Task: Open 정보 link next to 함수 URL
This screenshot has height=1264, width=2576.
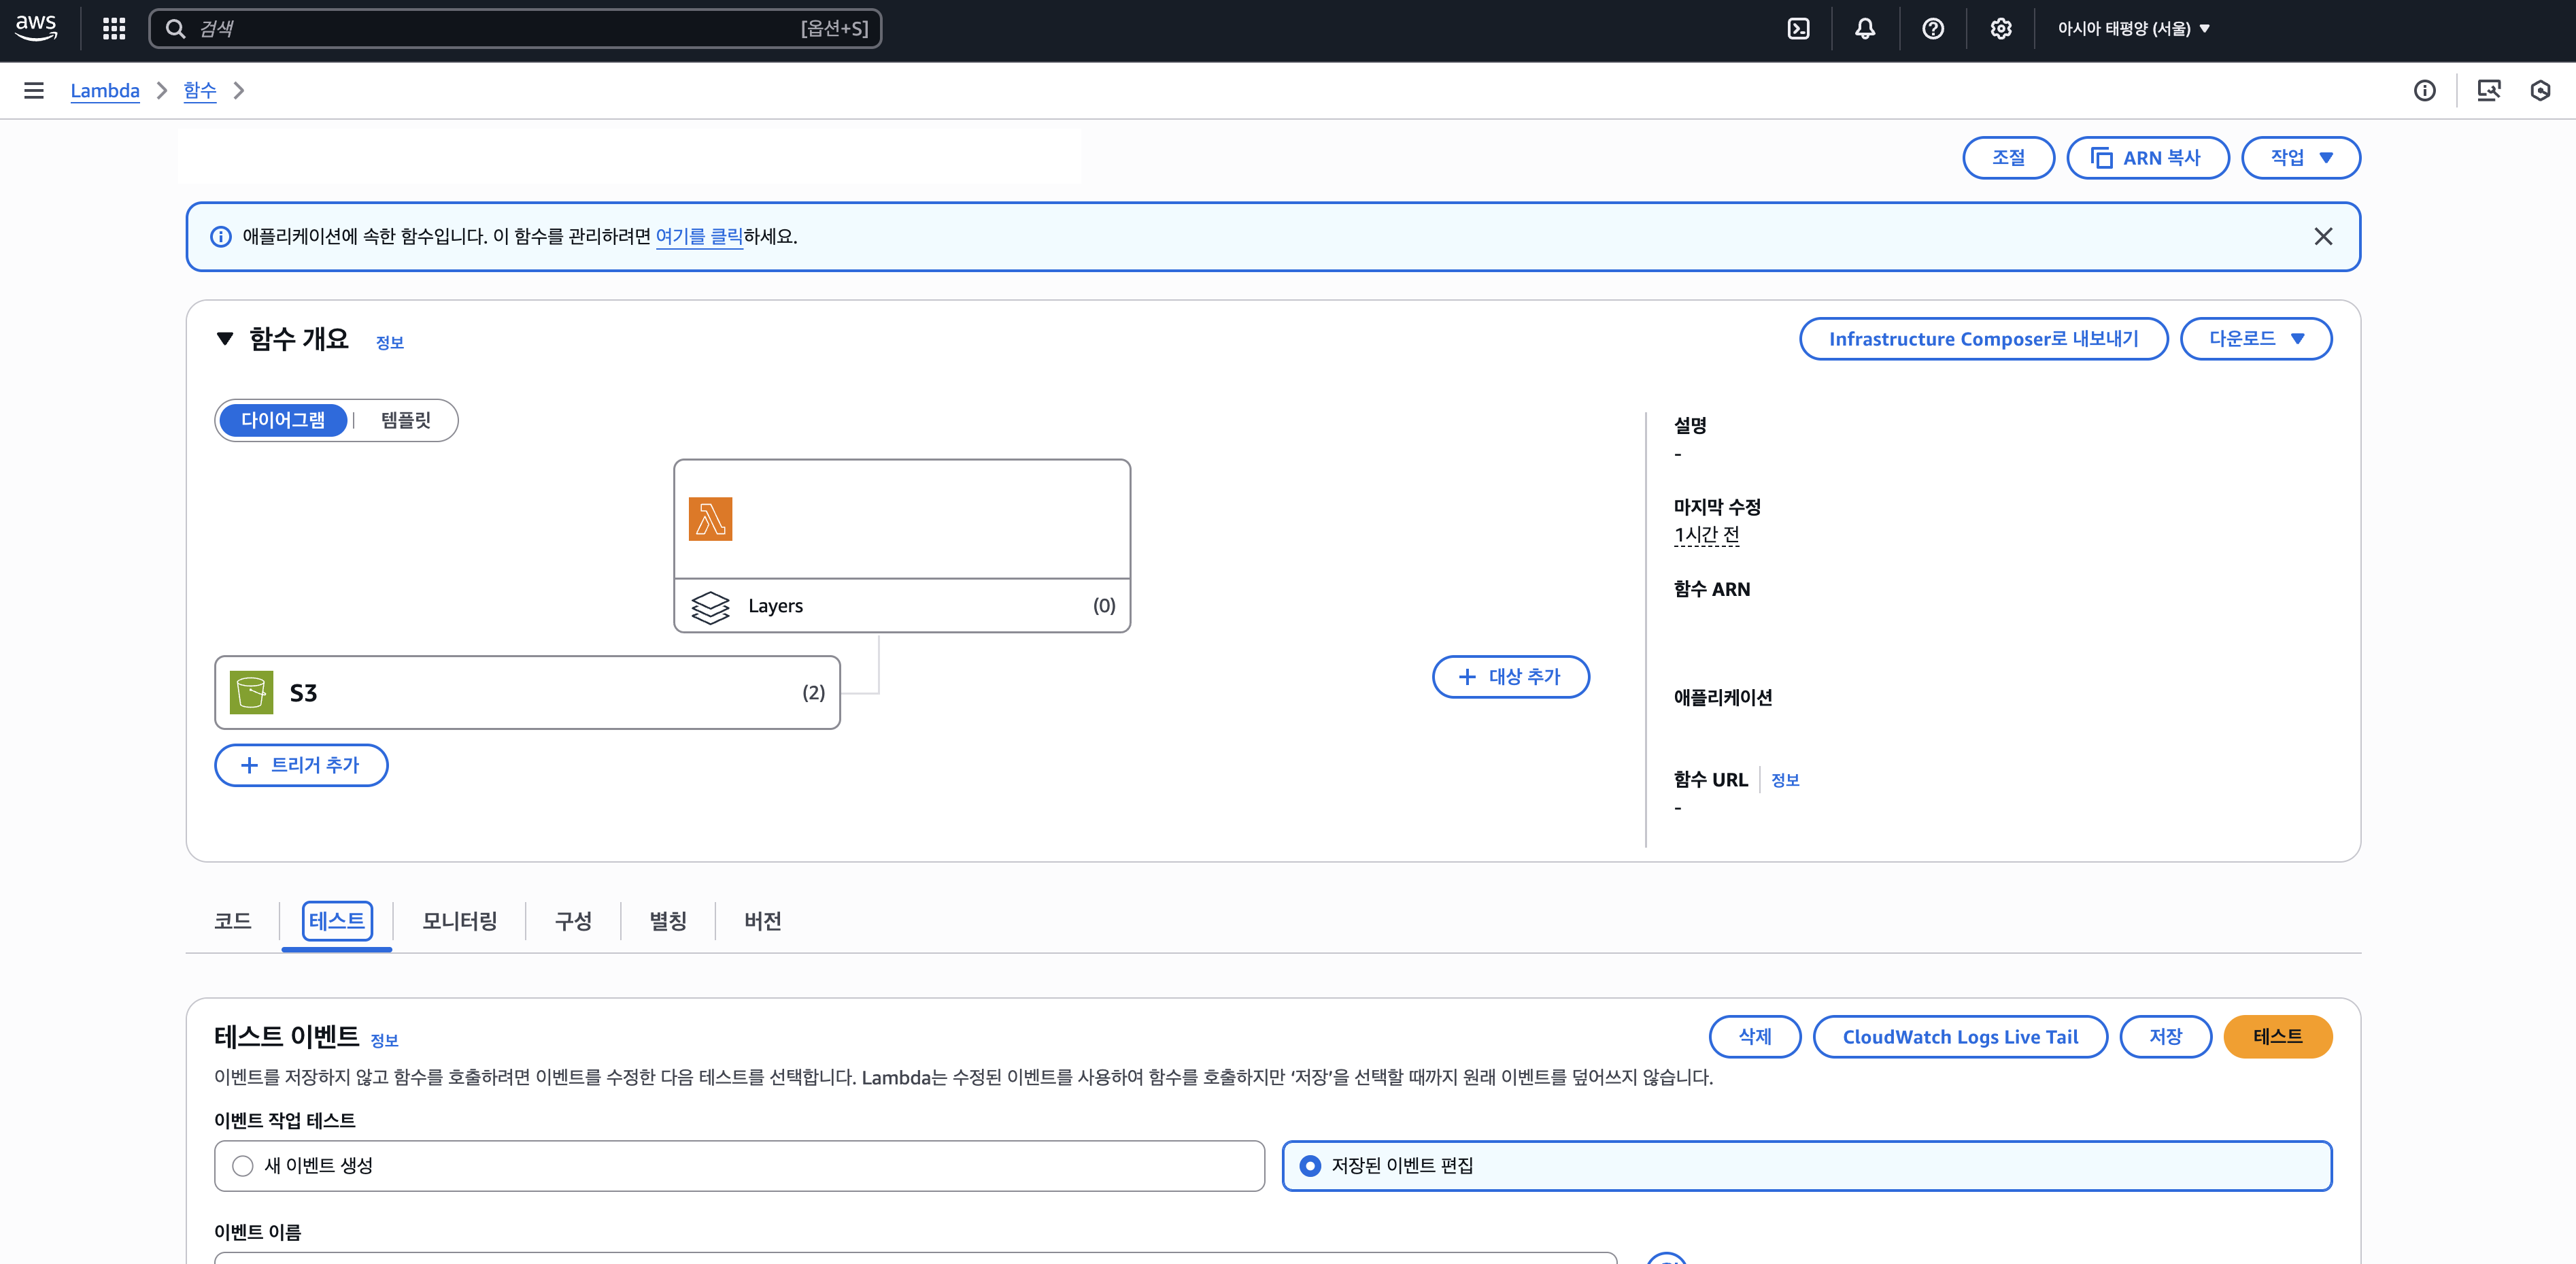Action: 1785,780
